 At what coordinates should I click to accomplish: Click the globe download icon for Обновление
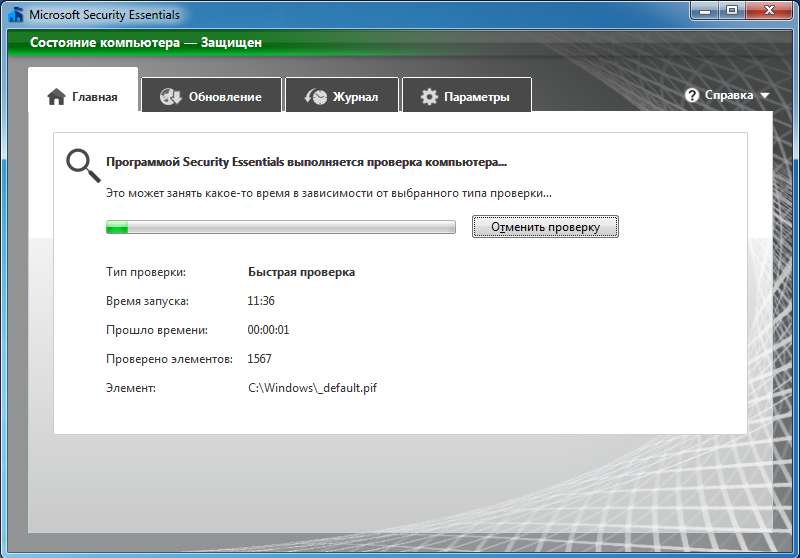coord(170,96)
